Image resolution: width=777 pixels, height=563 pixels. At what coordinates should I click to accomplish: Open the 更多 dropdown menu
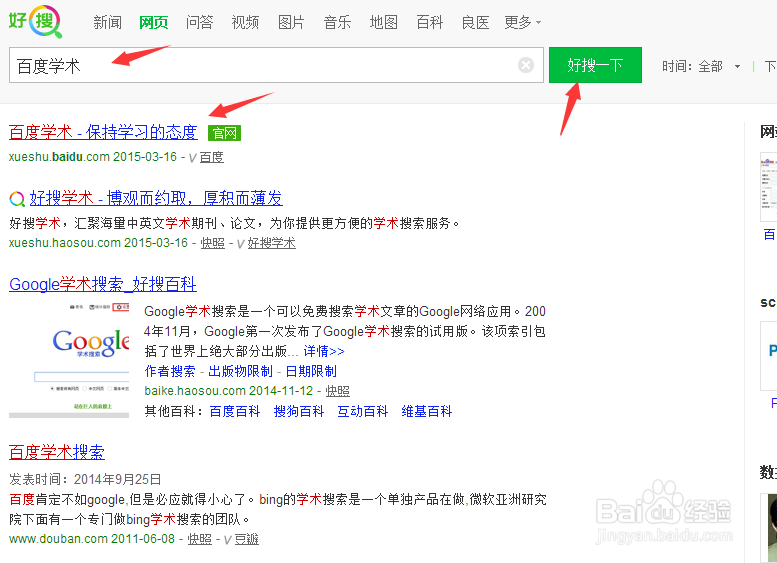click(x=522, y=22)
